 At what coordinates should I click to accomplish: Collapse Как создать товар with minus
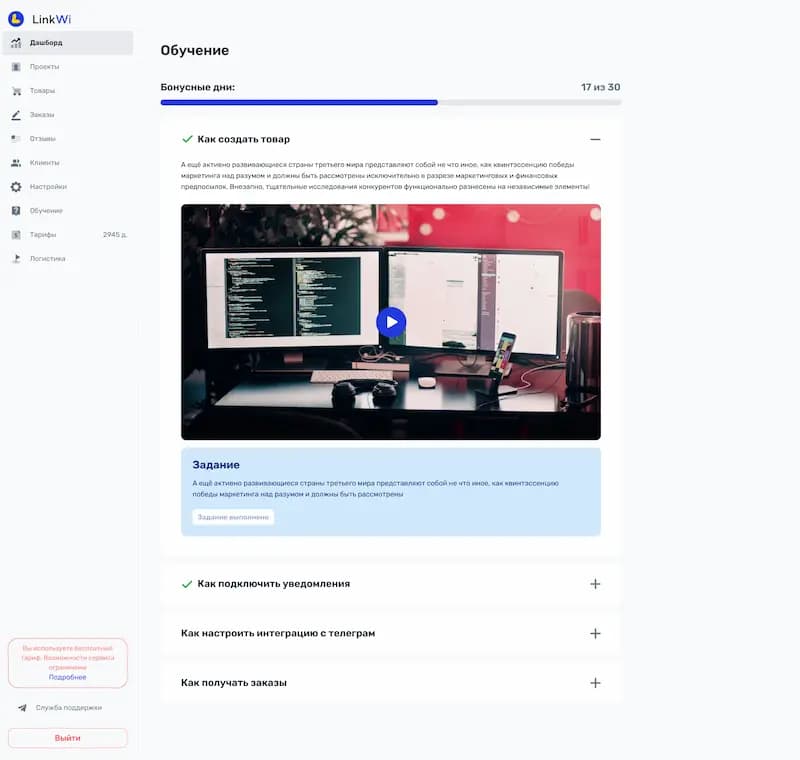point(595,139)
